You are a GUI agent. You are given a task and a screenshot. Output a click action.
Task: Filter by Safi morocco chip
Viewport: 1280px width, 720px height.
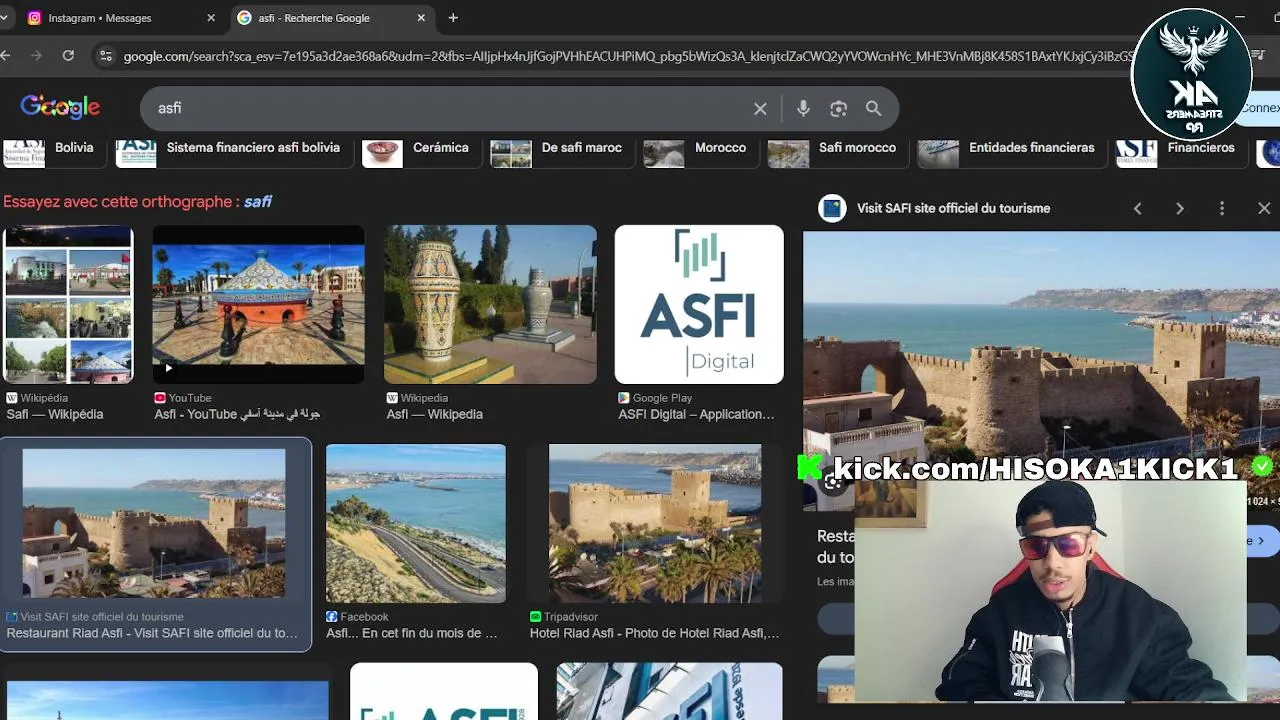836,151
